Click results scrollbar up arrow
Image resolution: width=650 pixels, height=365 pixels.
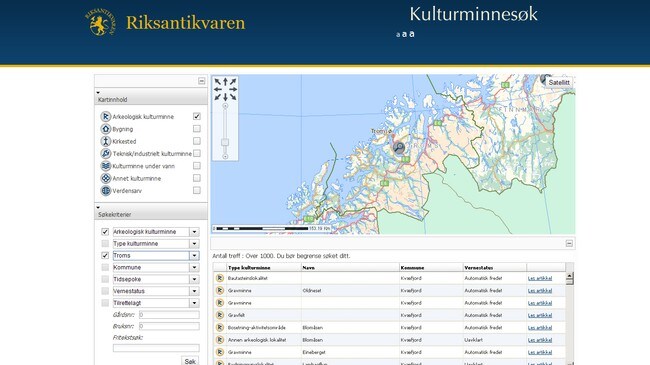point(570,275)
